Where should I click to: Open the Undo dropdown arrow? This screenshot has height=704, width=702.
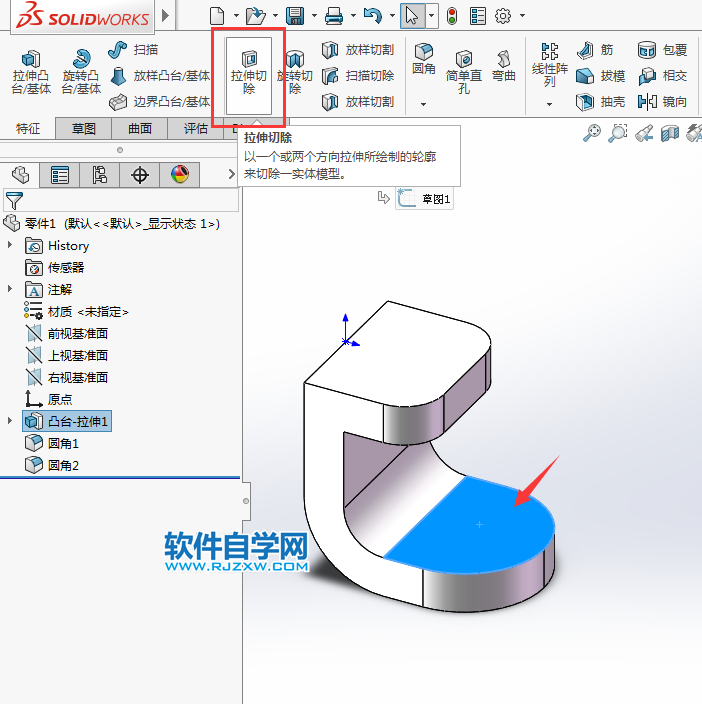(392, 16)
